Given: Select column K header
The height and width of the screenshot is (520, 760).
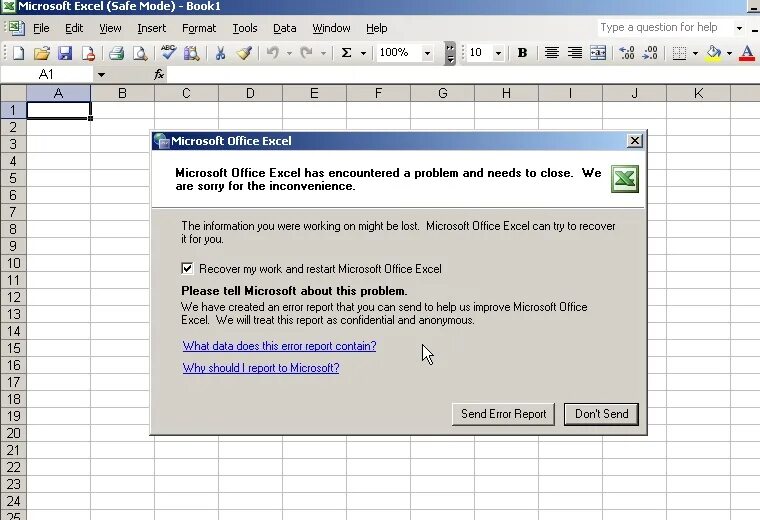Looking at the screenshot, I should [x=698, y=93].
